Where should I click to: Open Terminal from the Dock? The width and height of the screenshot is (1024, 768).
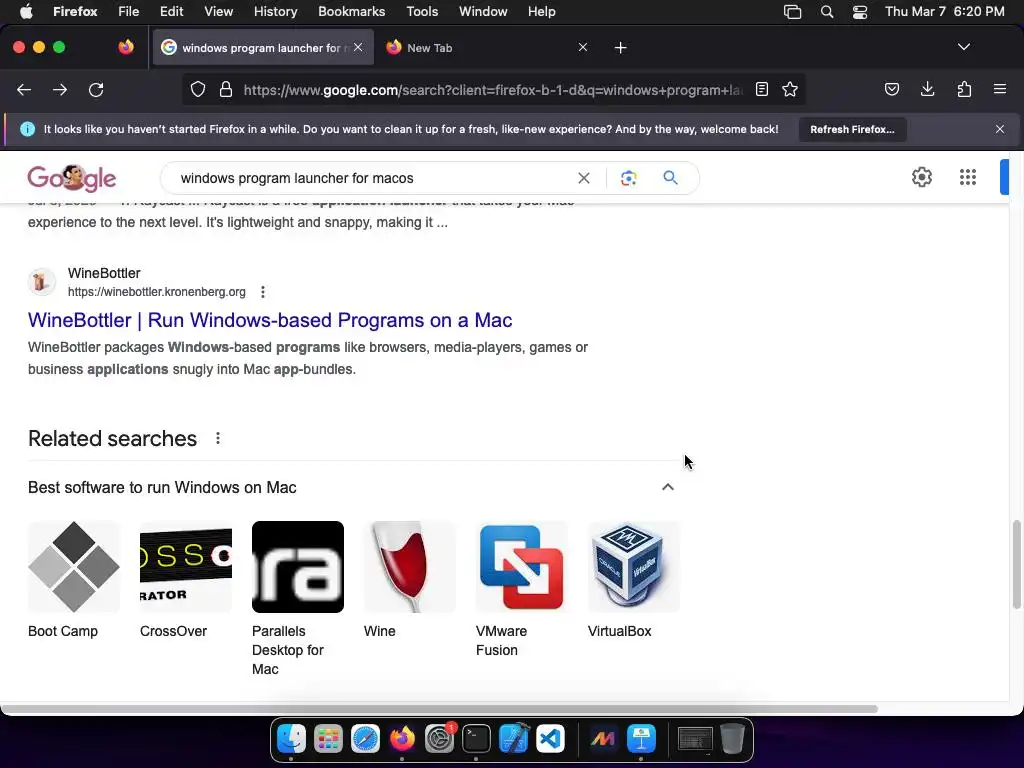click(476, 739)
